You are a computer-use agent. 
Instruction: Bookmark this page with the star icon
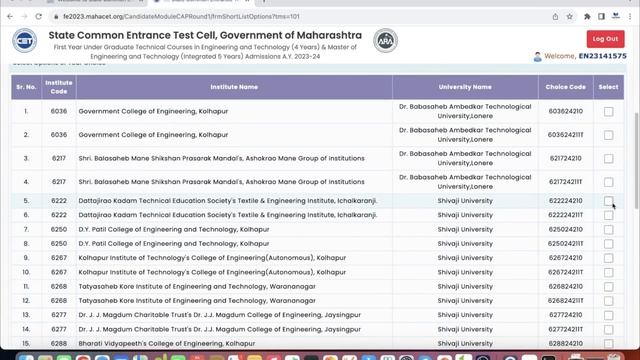click(x=569, y=17)
